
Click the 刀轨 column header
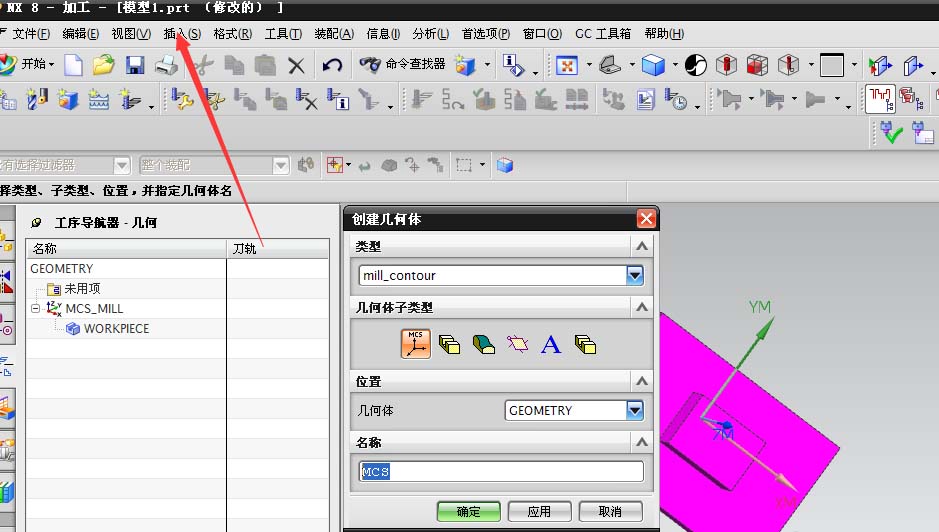tap(278, 249)
